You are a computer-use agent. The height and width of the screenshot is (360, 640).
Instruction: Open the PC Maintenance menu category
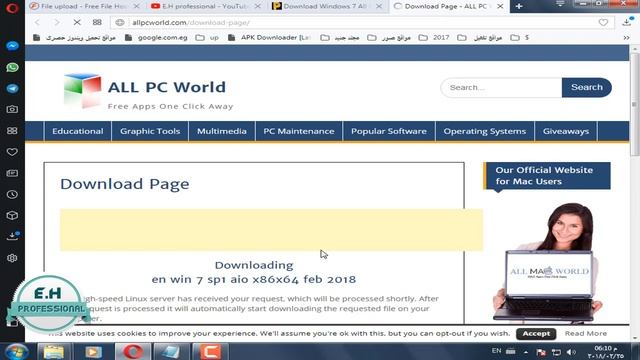coord(299,131)
